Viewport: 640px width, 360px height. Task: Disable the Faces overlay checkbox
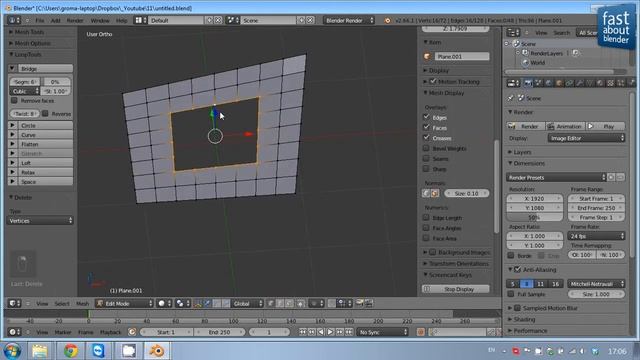tap(427, 127)
